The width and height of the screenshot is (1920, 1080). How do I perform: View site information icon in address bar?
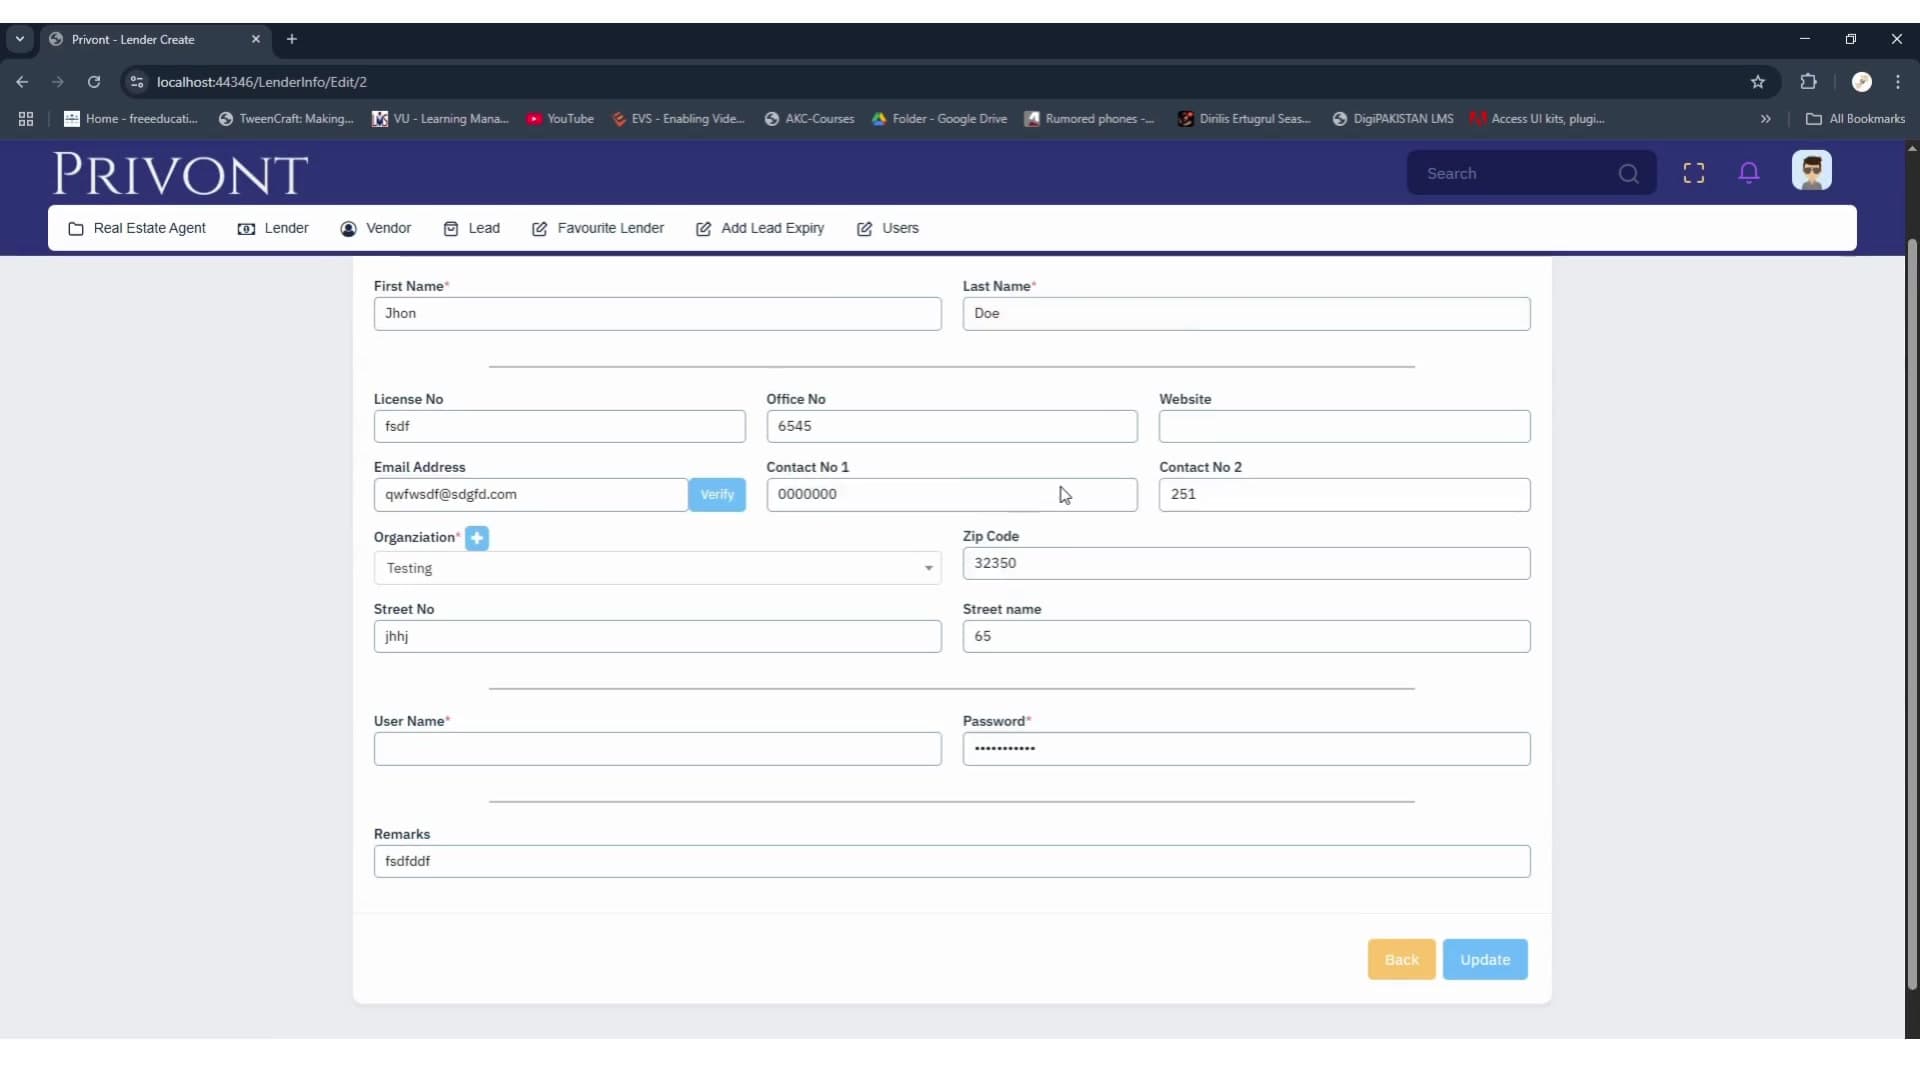pyautogui.click(x=137, y=82)
